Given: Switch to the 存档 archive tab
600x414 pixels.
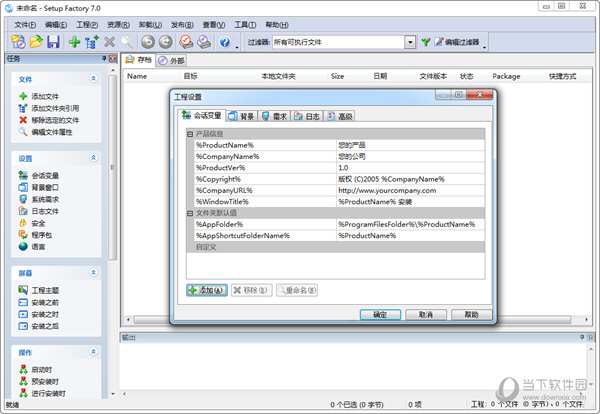Looking at the screenshot, I should click(139, 60).
